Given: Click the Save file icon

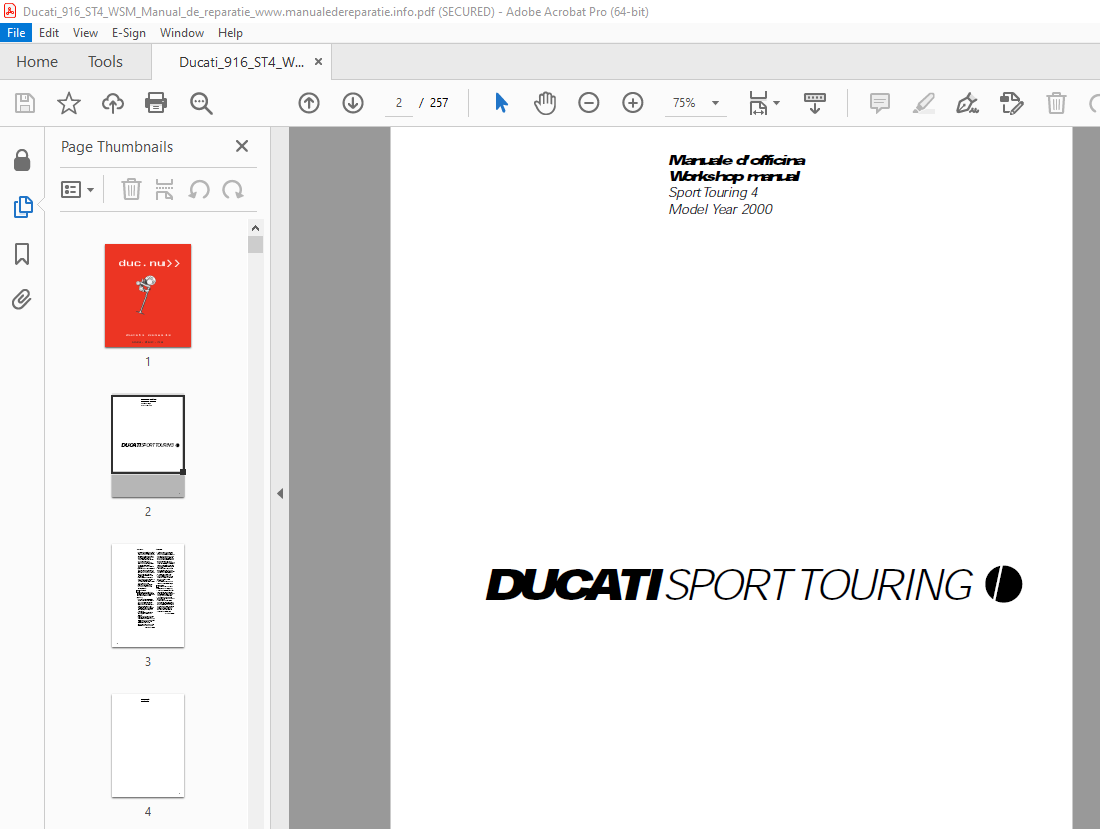Looking at the screenshot, I should [25, 103].
